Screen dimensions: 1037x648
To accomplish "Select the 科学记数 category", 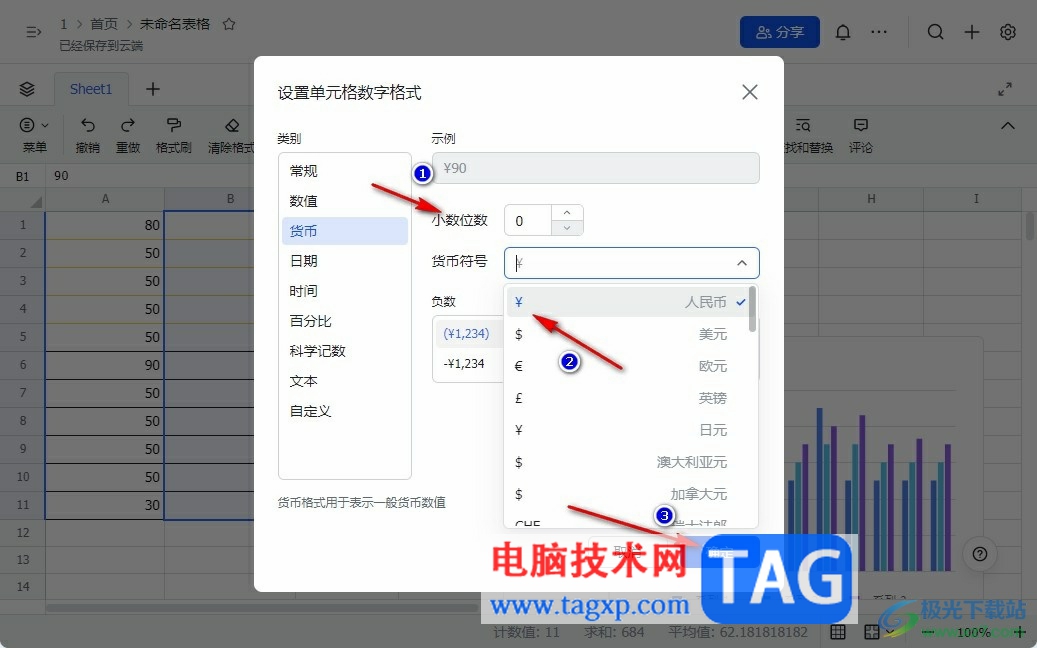I will coord(345,351).
